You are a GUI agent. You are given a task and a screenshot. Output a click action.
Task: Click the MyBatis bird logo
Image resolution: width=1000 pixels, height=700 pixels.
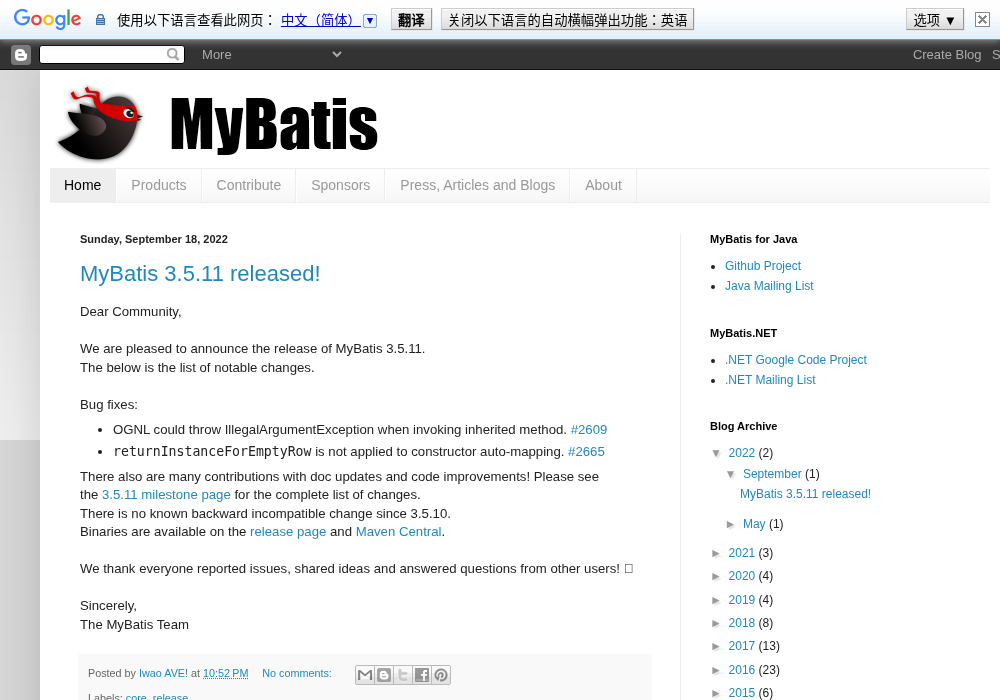pos(100,123)
